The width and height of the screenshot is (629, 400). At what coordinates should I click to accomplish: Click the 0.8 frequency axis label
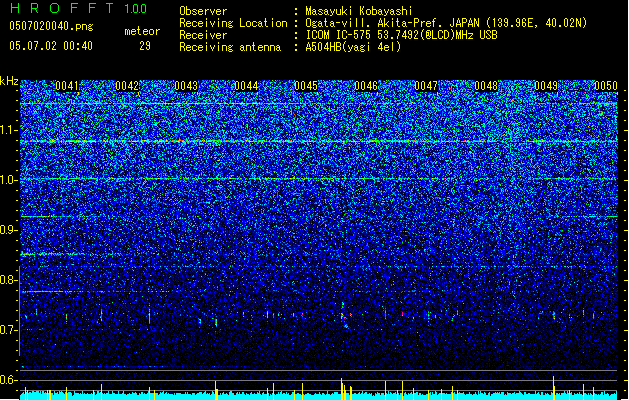9,280
